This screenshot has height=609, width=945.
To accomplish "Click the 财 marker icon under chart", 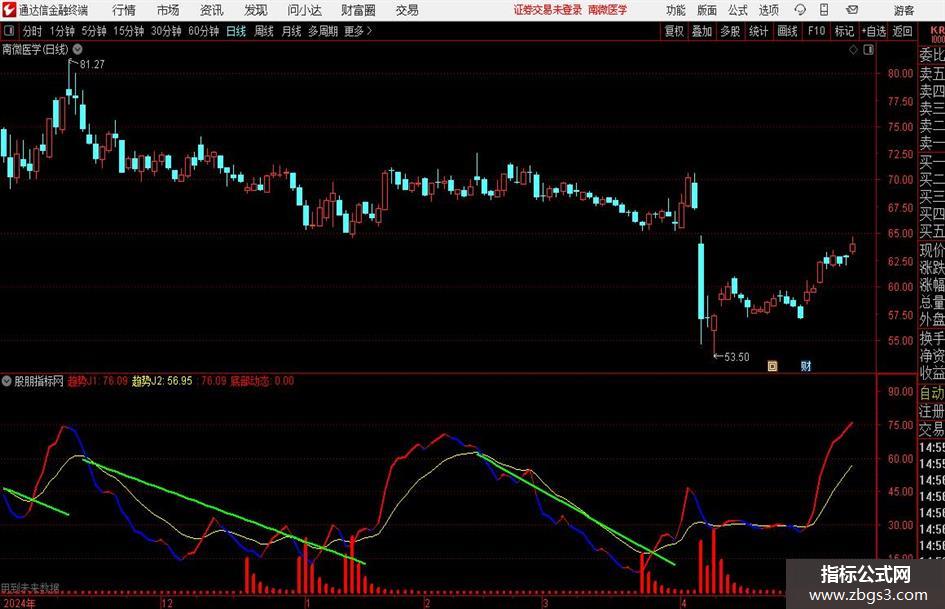I will pos(806,366).
